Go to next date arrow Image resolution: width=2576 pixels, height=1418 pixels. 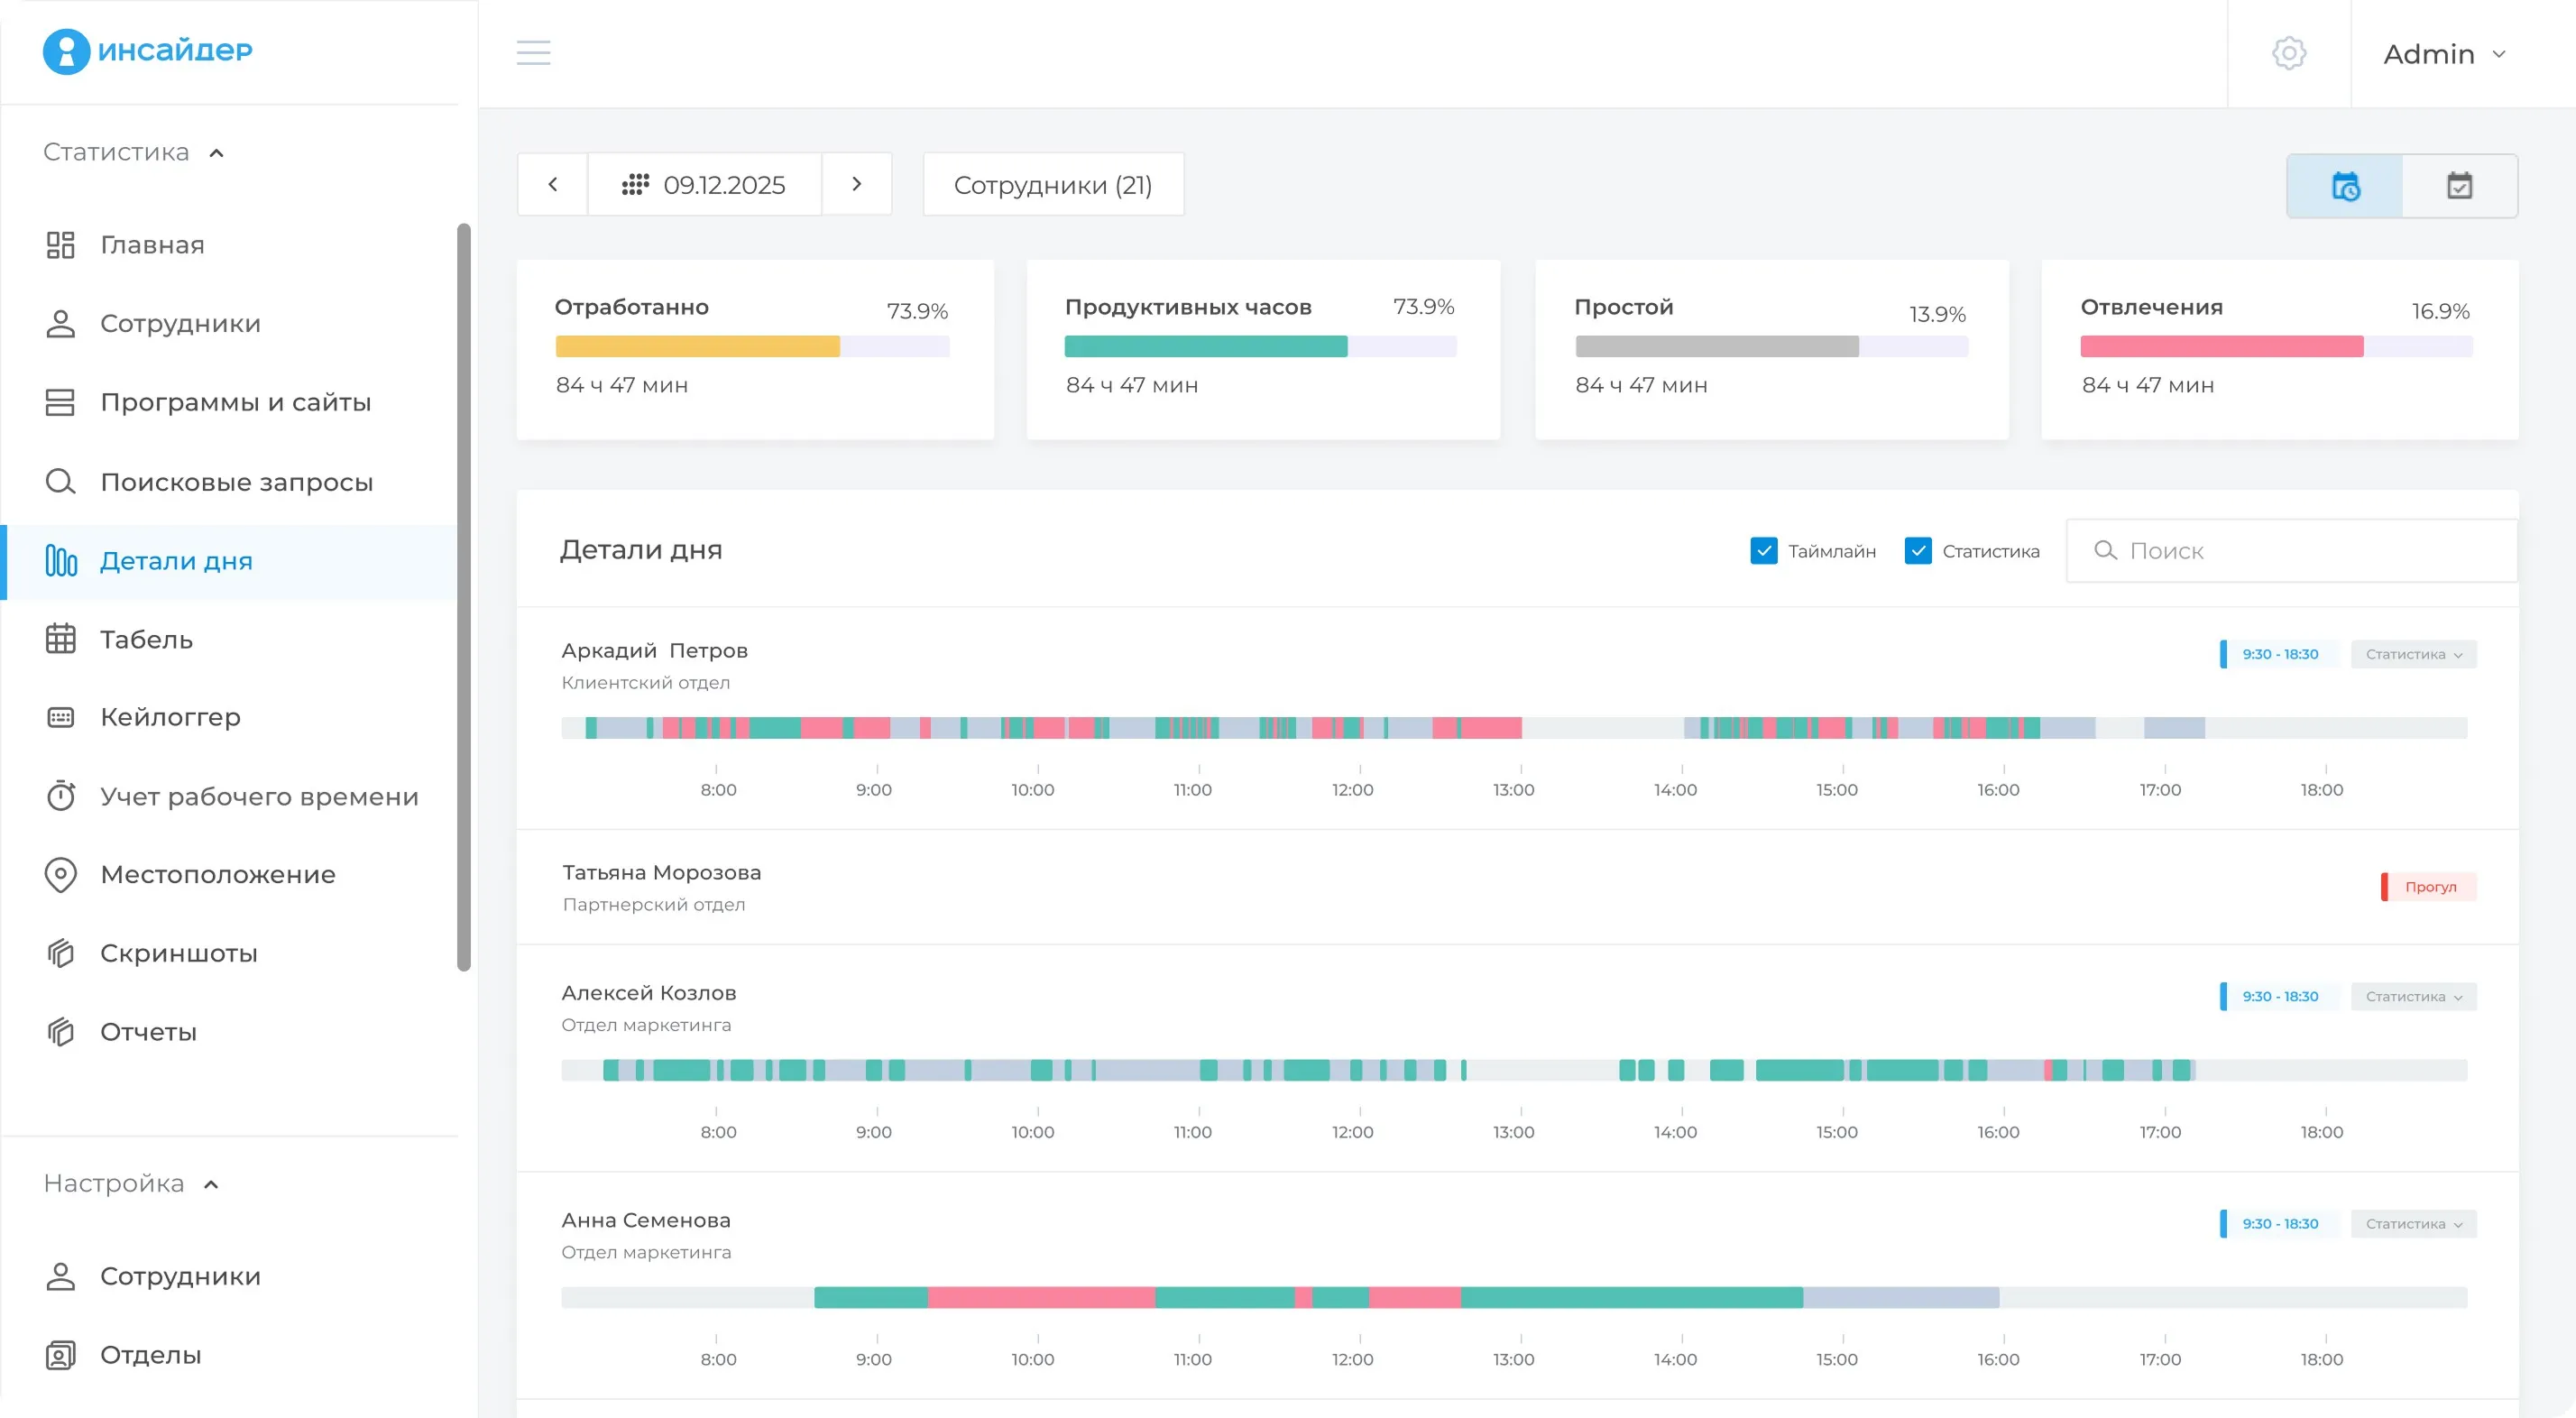pyautogui.click(x=856, y=184)
